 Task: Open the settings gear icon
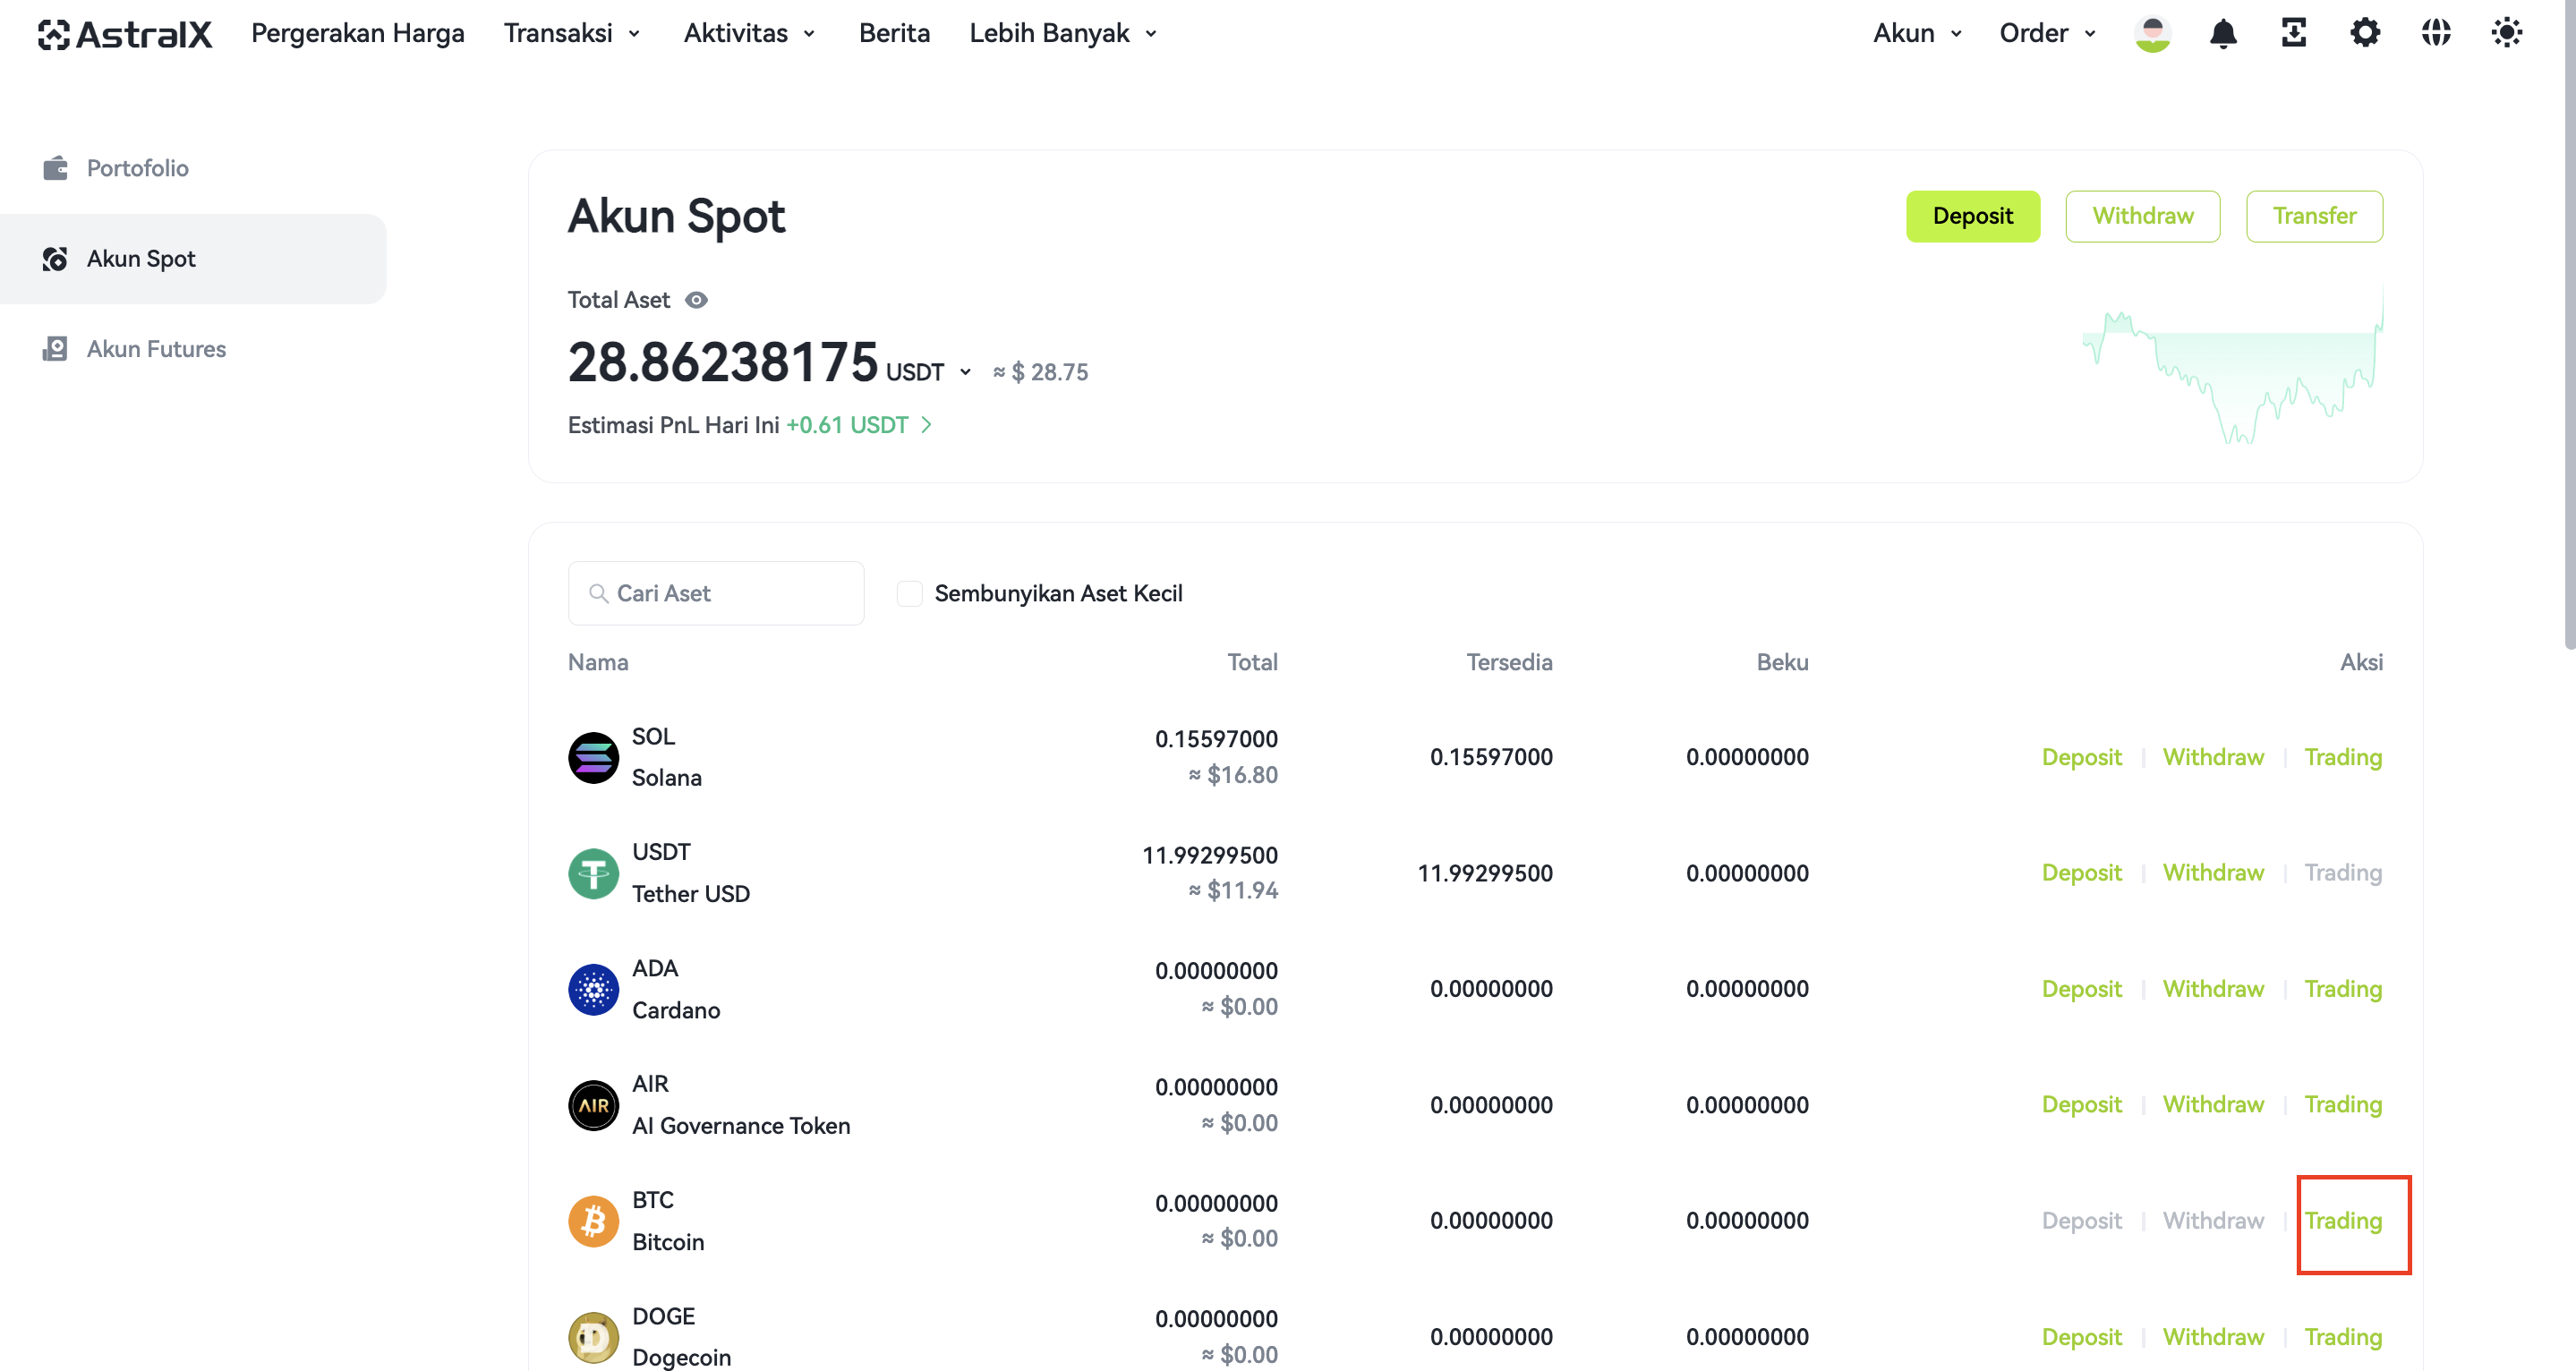[x=2364, y=33]
